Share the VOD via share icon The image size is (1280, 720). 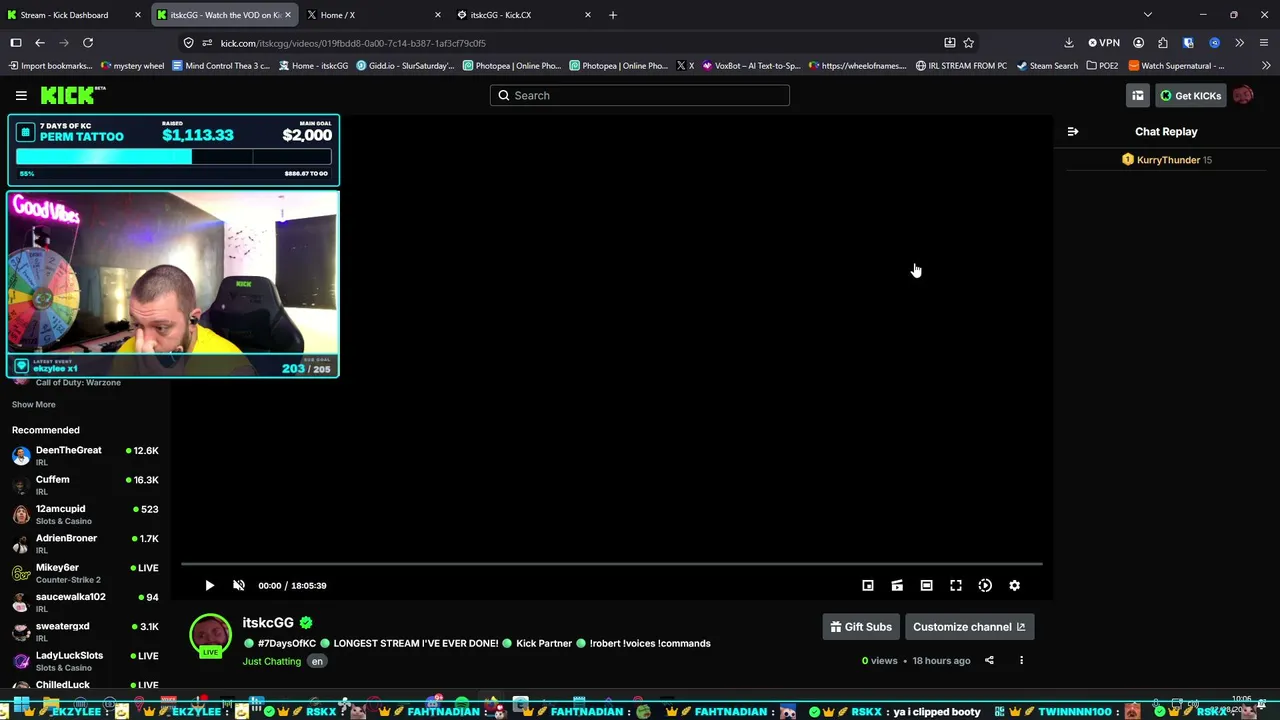click(989, 661)
